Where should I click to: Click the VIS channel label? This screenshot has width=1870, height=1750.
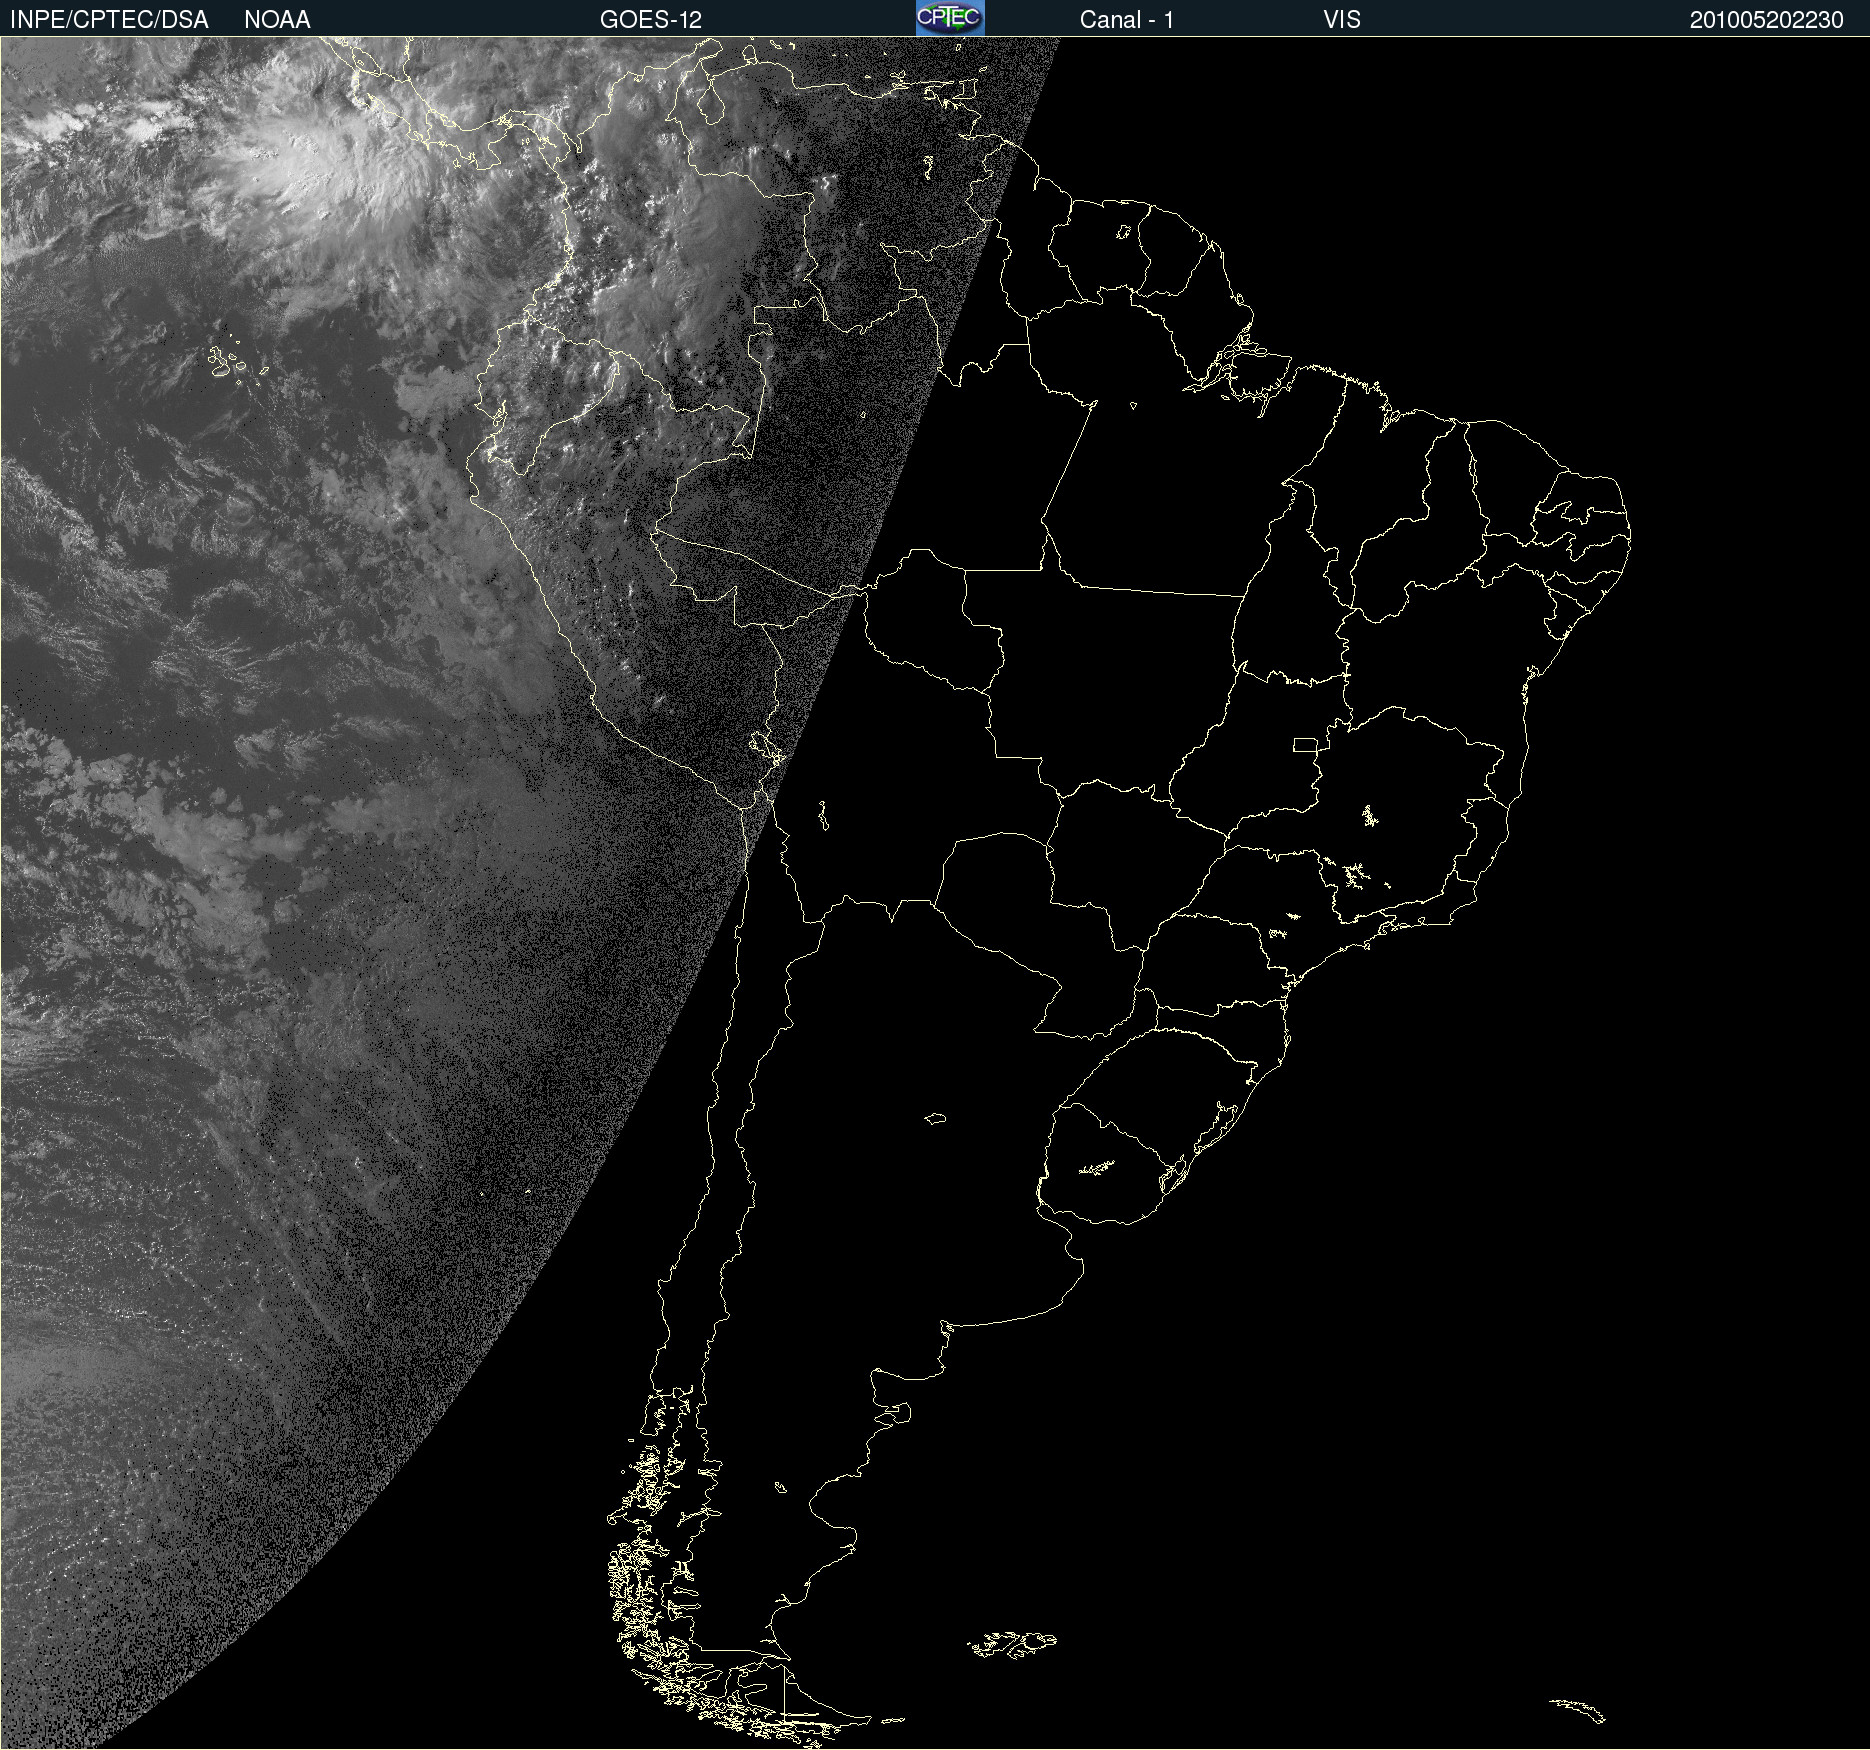[1342, 20]
